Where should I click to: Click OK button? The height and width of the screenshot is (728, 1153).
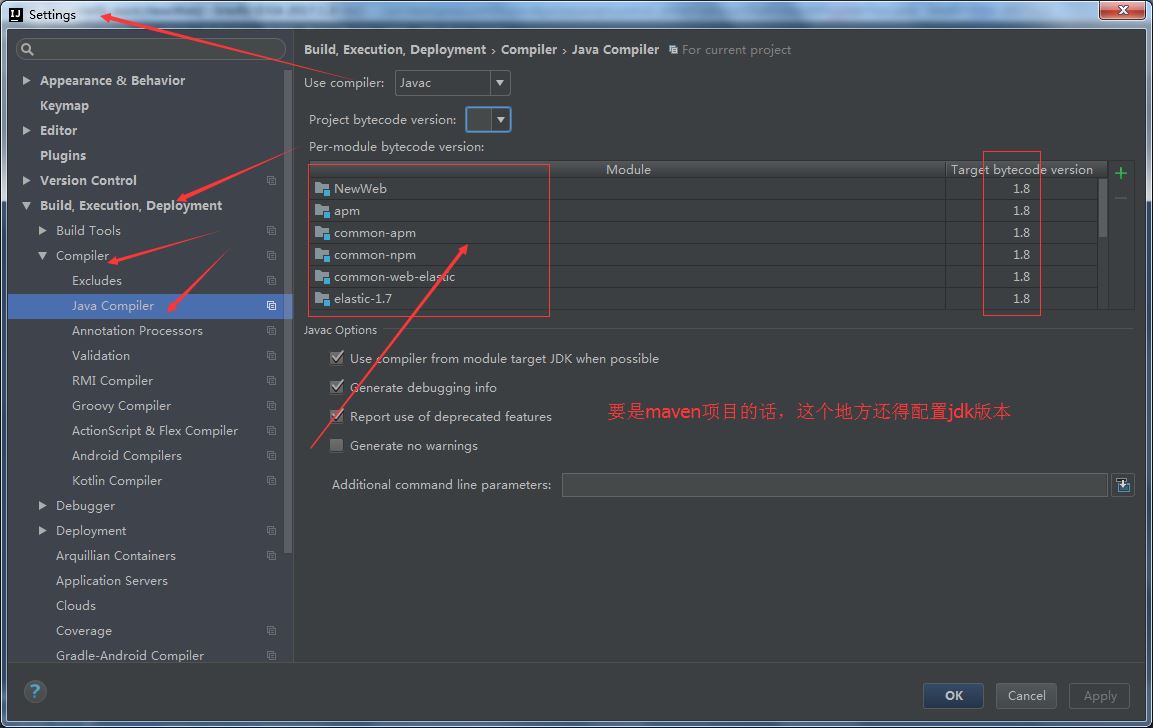point(953,696)
